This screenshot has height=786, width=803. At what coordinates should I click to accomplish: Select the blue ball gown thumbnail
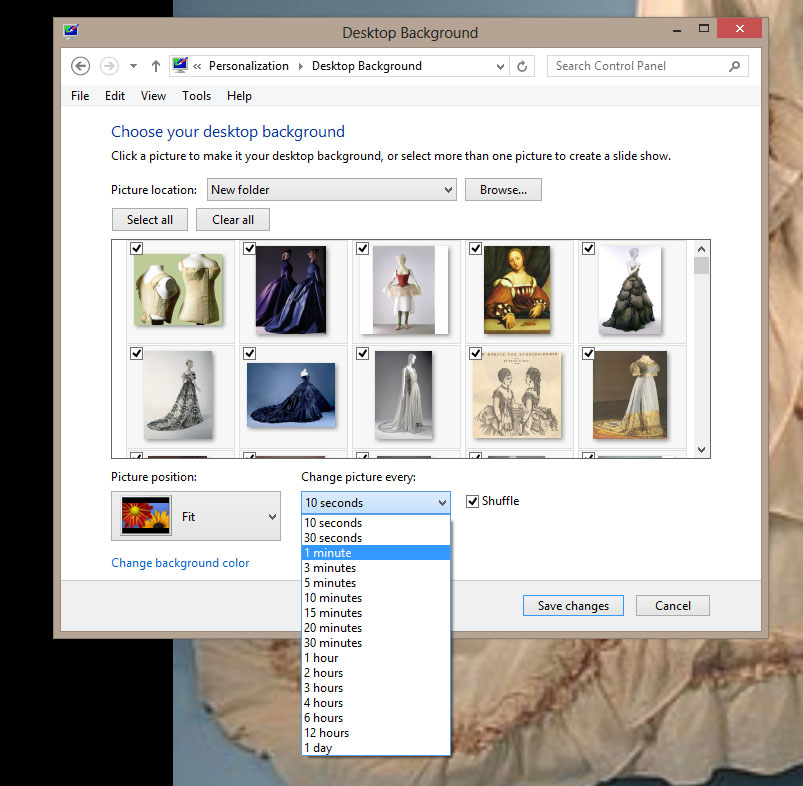click(x=291, y=394)
